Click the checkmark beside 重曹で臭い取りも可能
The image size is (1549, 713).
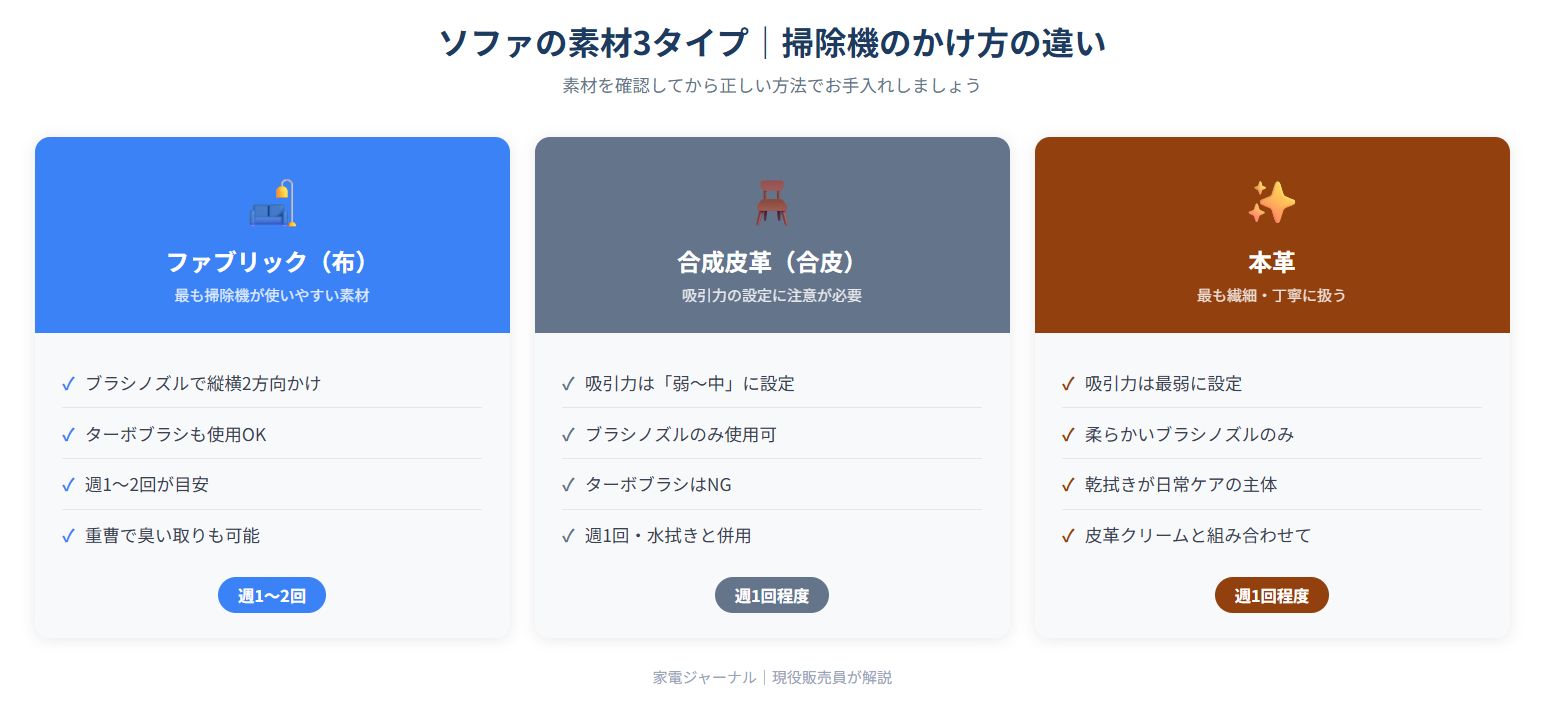click(68, 536)
